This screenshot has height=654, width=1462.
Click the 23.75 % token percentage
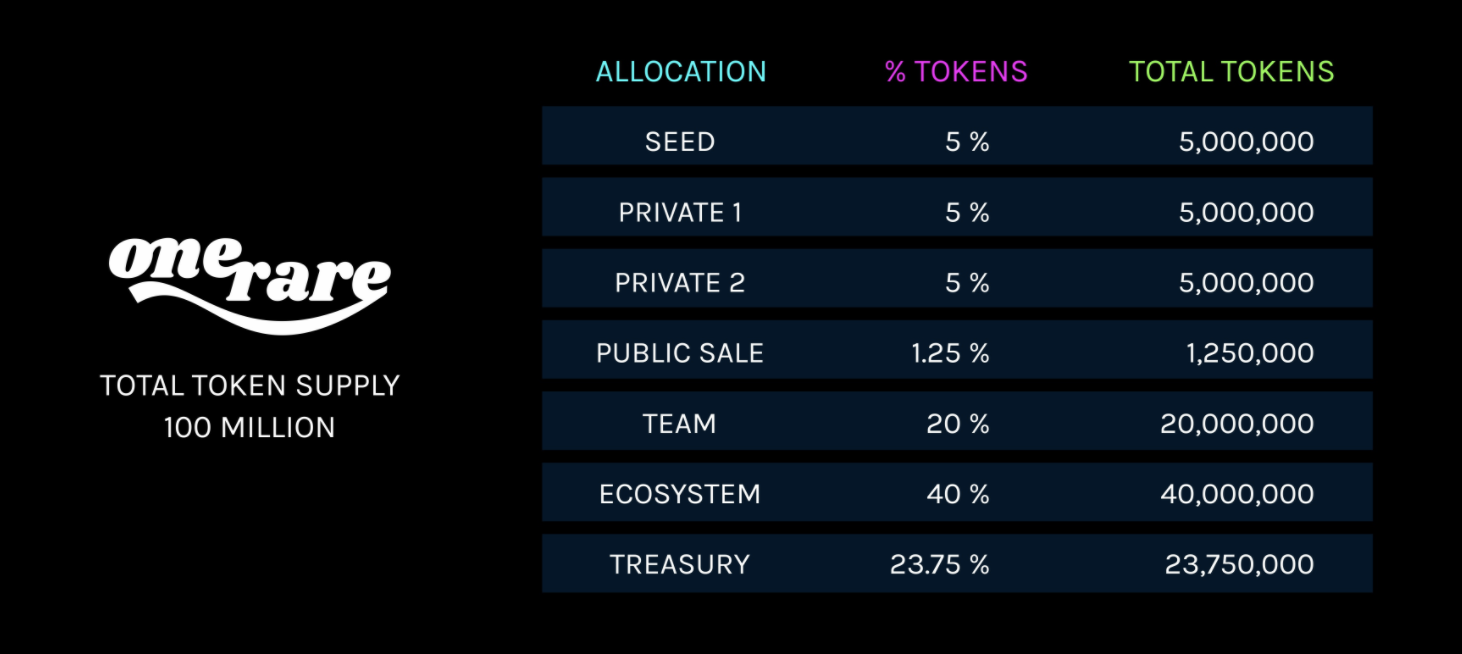click(939, 565)
